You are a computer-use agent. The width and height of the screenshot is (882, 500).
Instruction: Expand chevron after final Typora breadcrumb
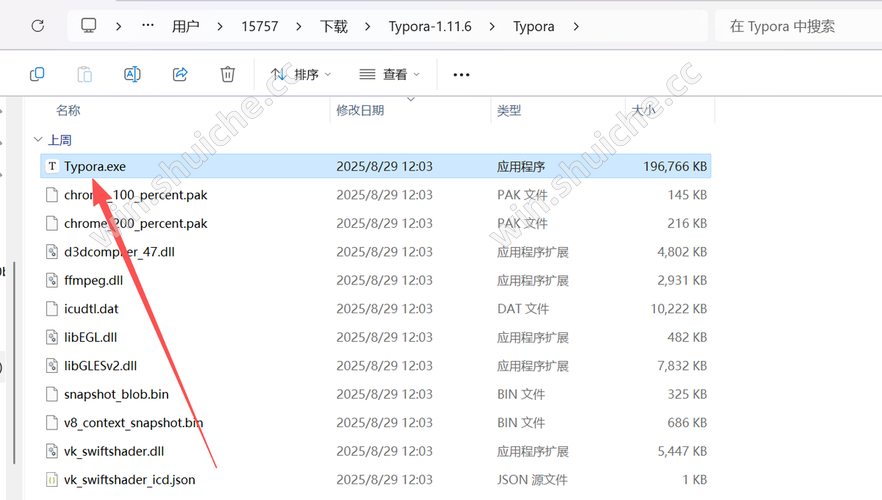[x=575, y=26]
